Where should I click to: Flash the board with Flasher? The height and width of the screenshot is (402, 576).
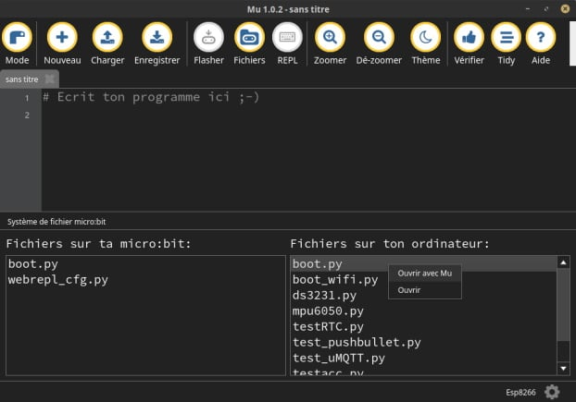[208, 37]
